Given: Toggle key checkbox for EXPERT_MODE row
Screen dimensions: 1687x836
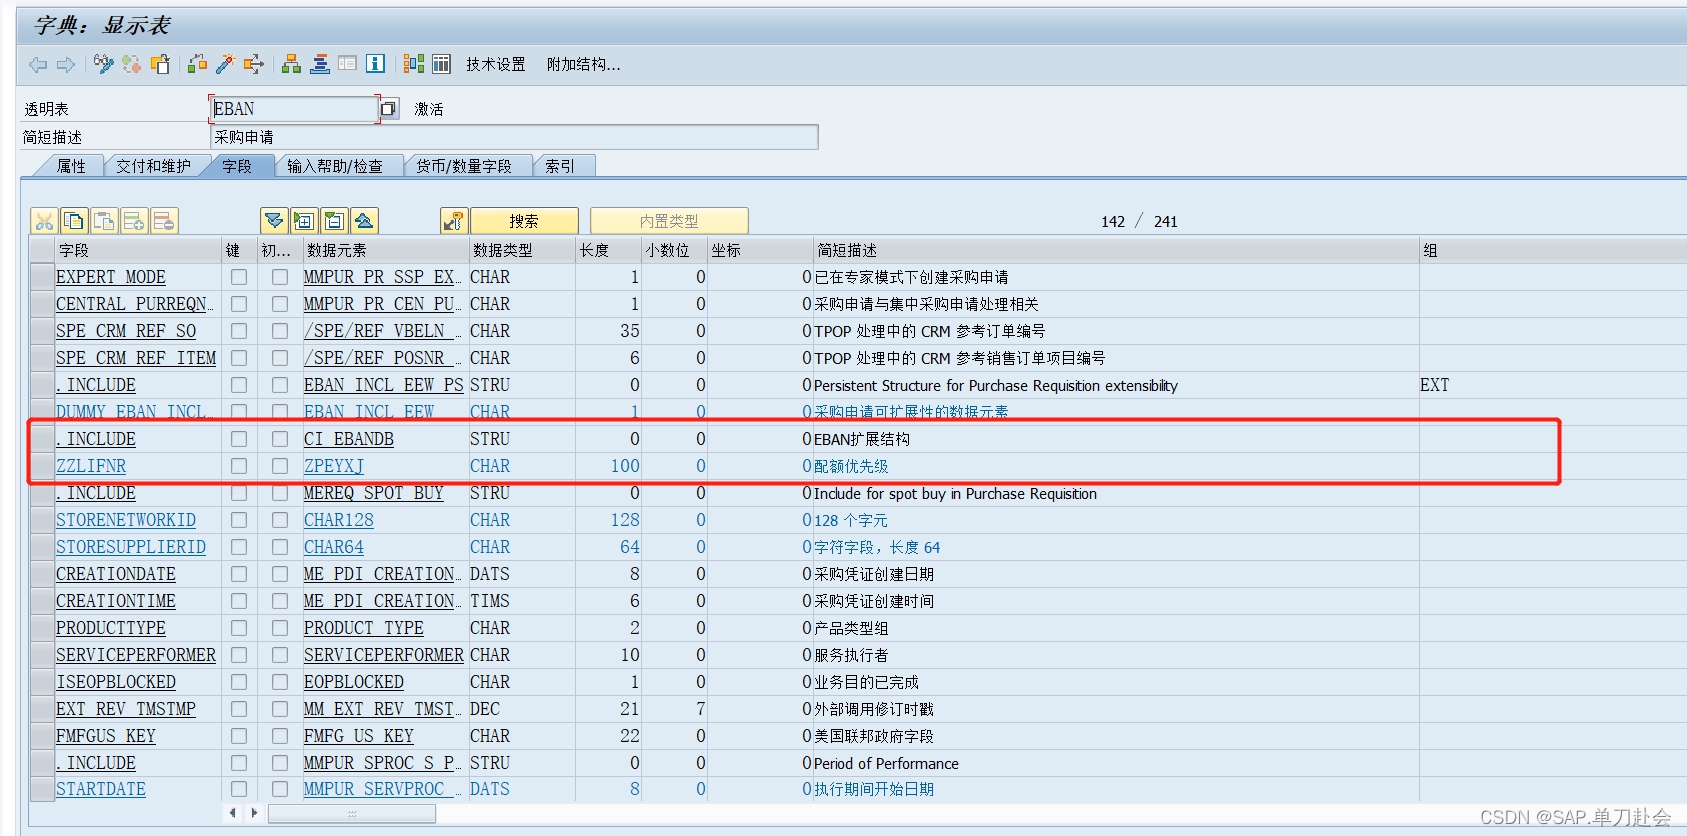Looking at the screenshot, I should (x=239, y=277).
